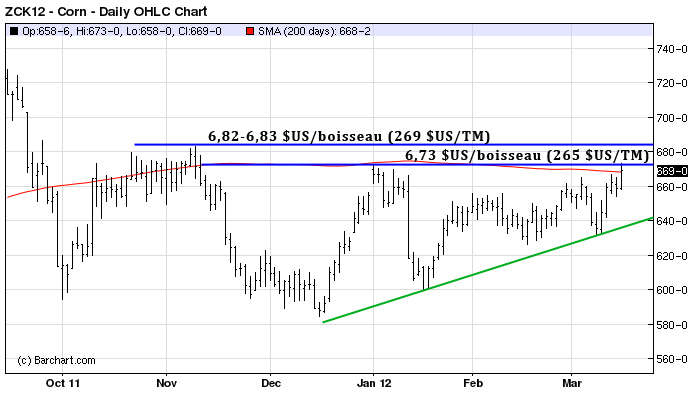This screenshot has height=395, width=694.
Task: Click the highlighted 669-0 current price tag
Action: 672,171
